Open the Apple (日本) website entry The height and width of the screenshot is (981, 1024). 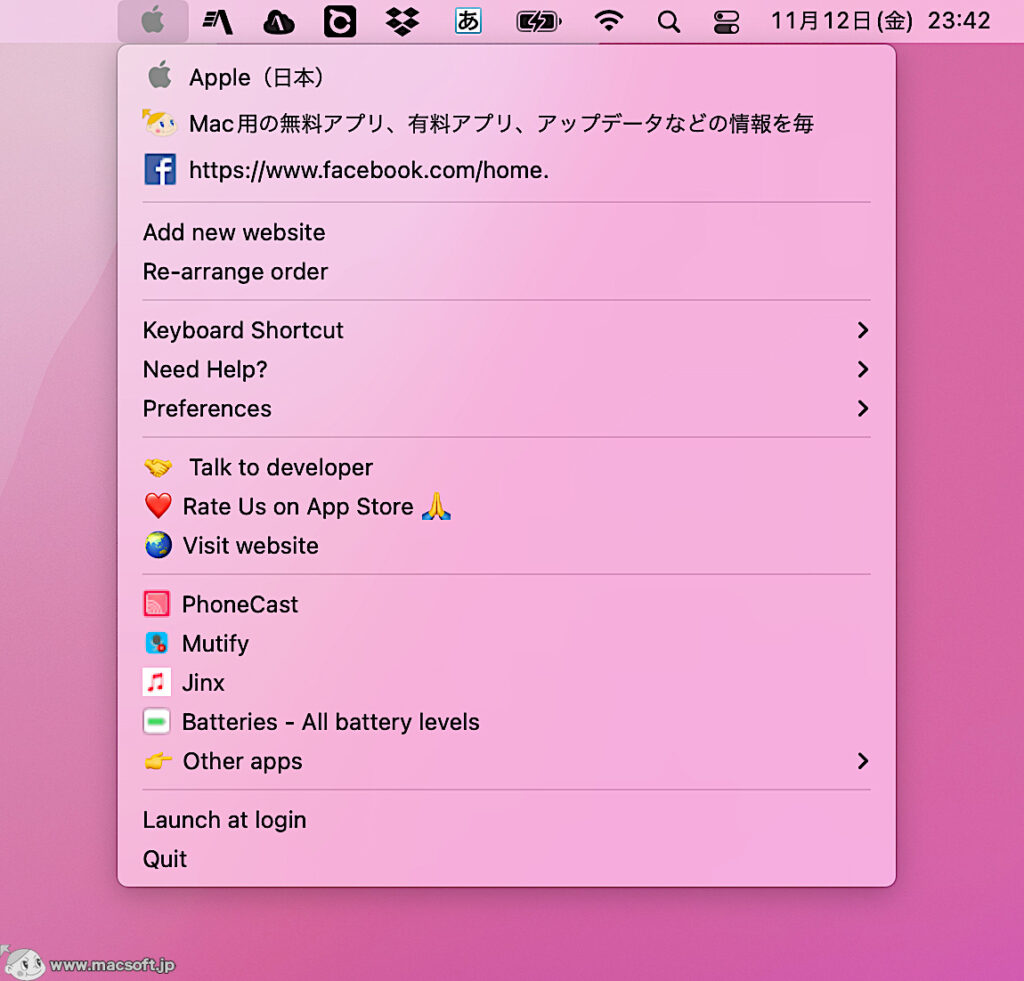[x=506, y=78]
